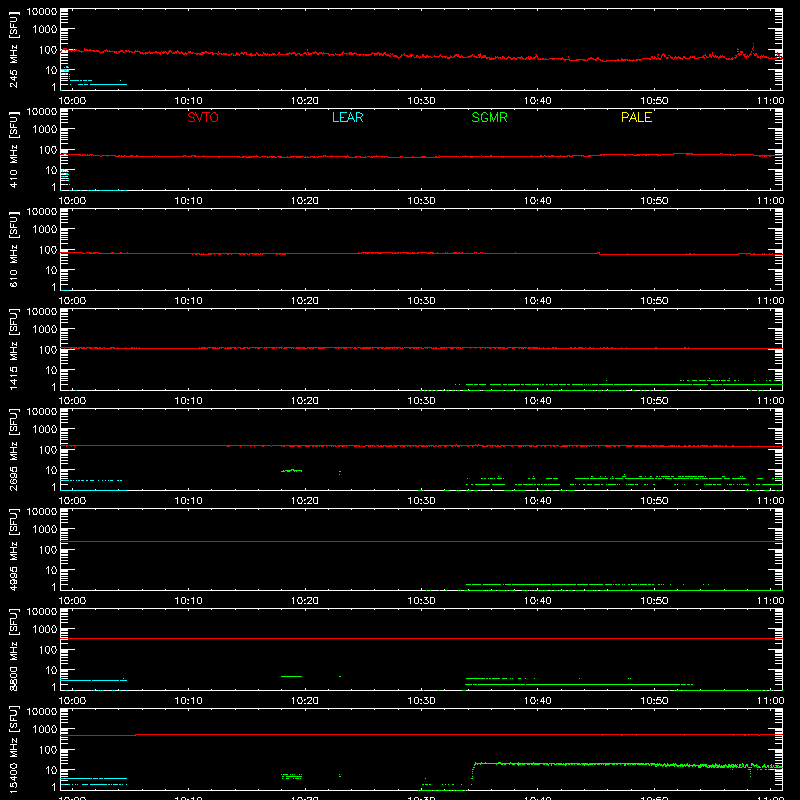The image size is (800, 800).
Task: Select the '4995 MHz [SFU]' axis label
Action: 14,549
